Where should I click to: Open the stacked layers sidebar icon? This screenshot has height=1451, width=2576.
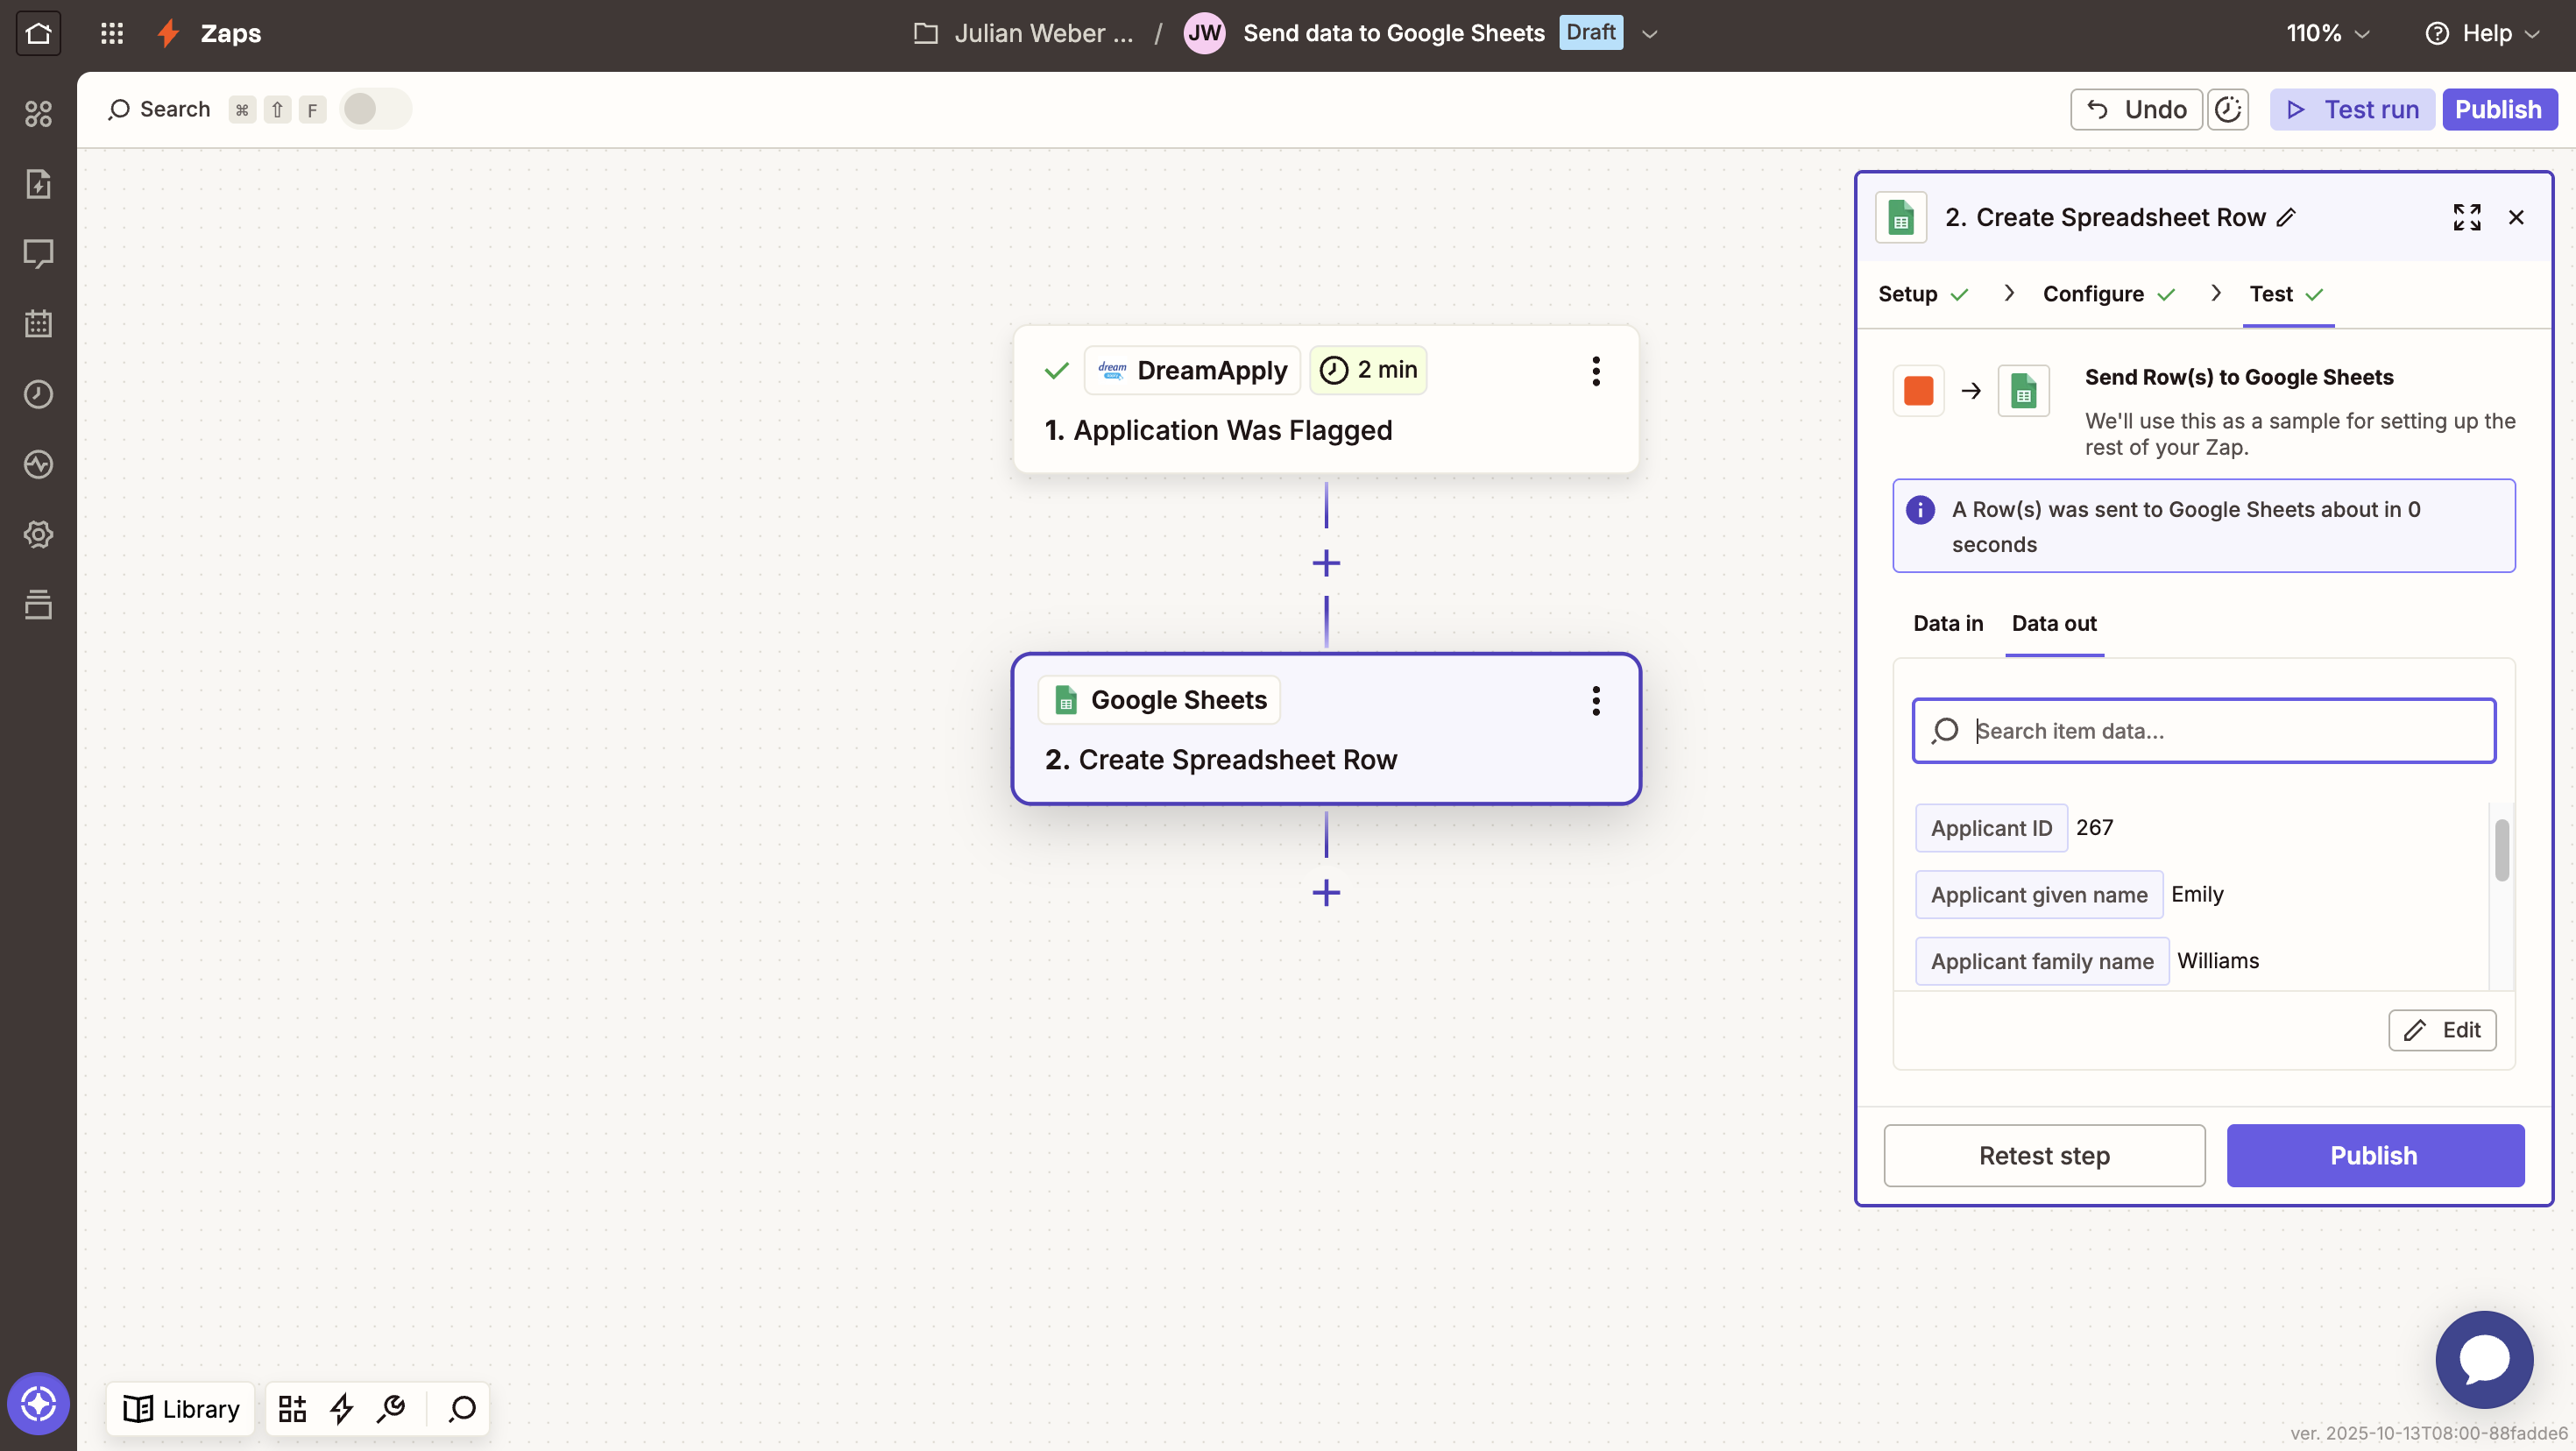point(38,604)
